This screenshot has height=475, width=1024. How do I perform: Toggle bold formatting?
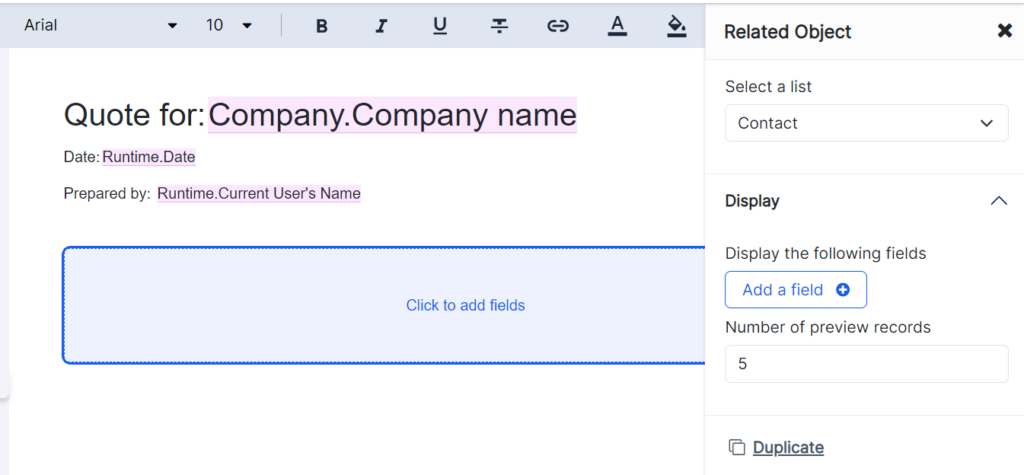(321, 25)
